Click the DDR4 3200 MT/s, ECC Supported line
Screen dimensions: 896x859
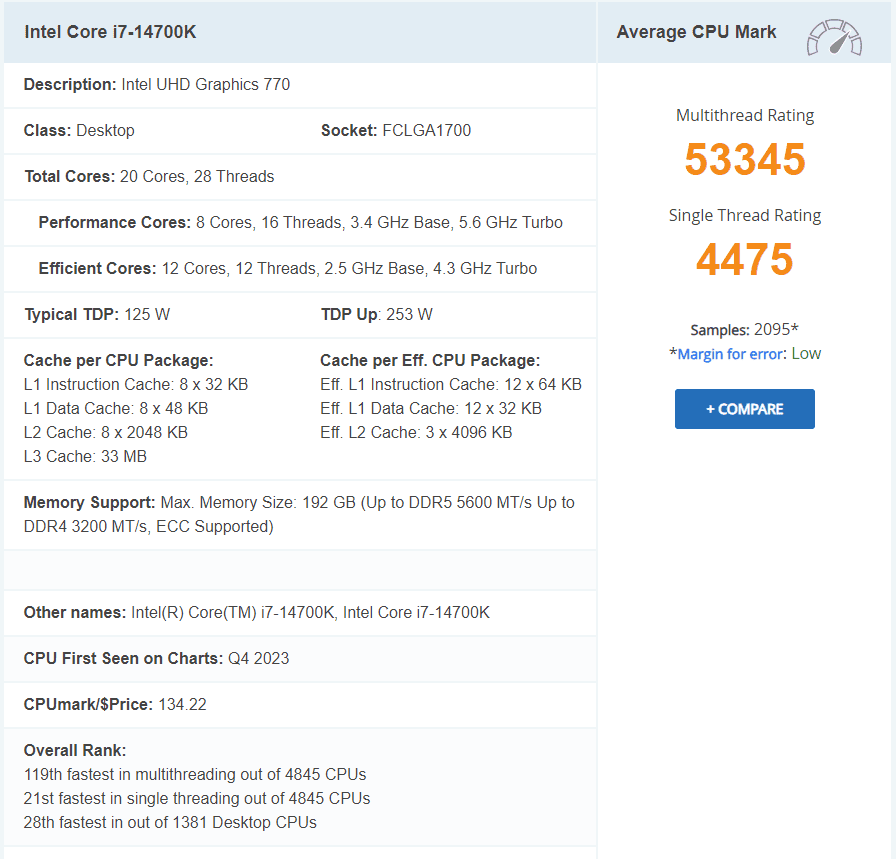coord(149,526)
